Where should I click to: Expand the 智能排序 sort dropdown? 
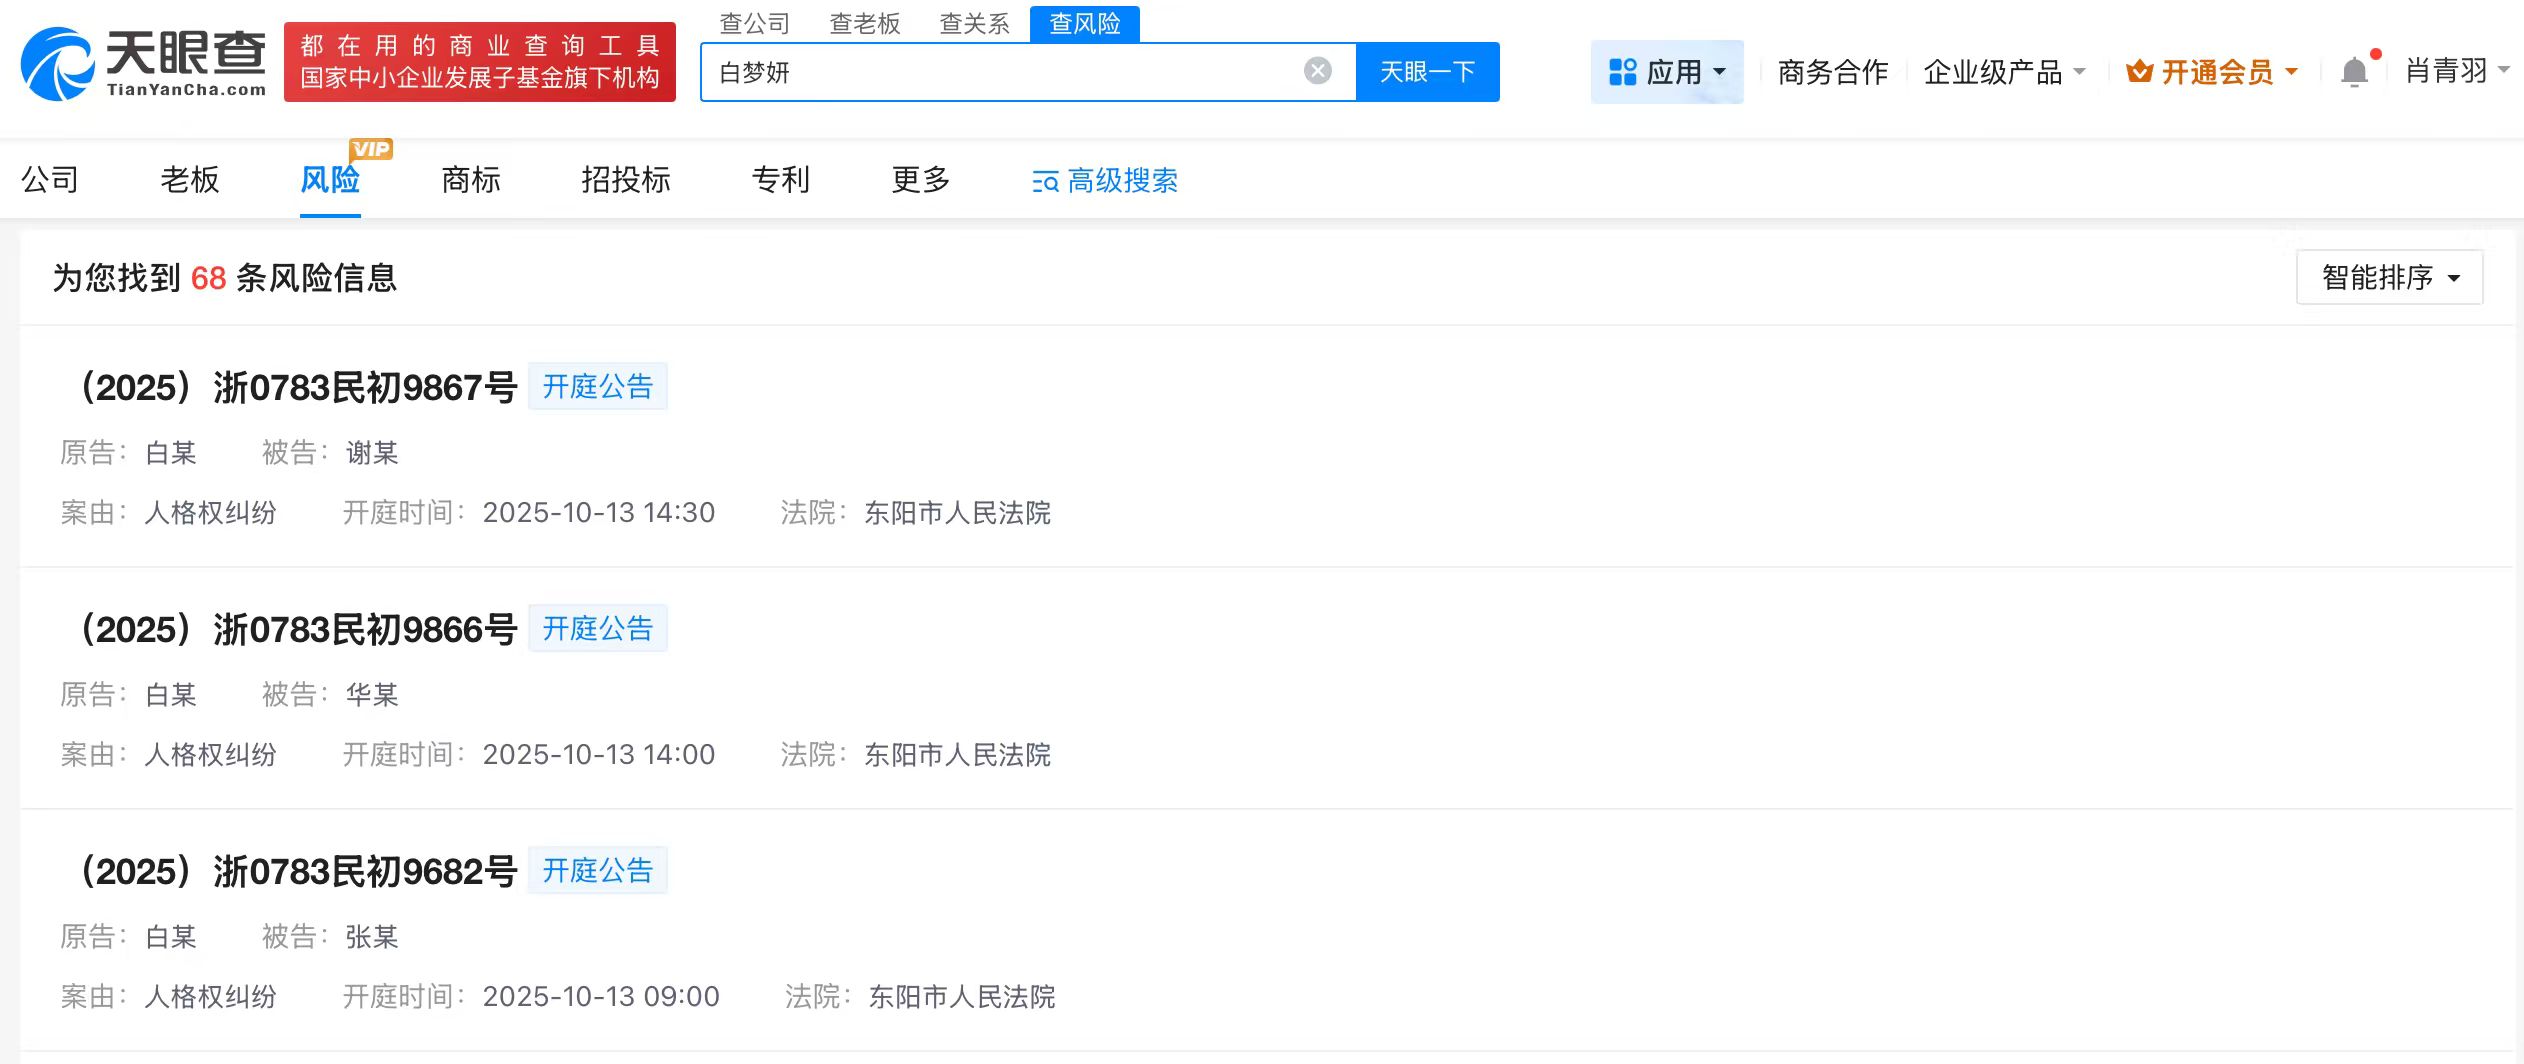[x=2389, y=277]
